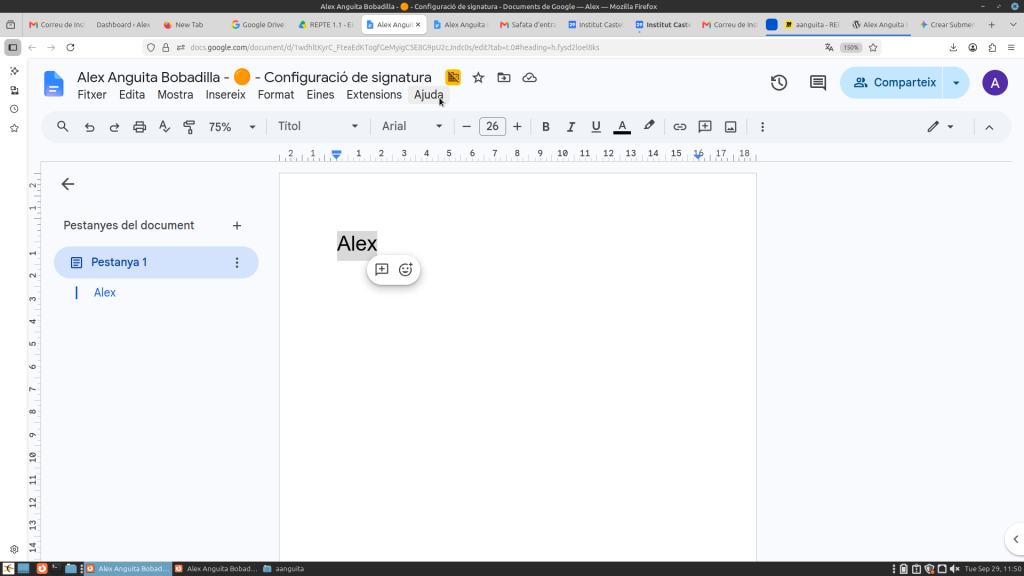
Task: Star this document
Action: (x=478, y=78)
